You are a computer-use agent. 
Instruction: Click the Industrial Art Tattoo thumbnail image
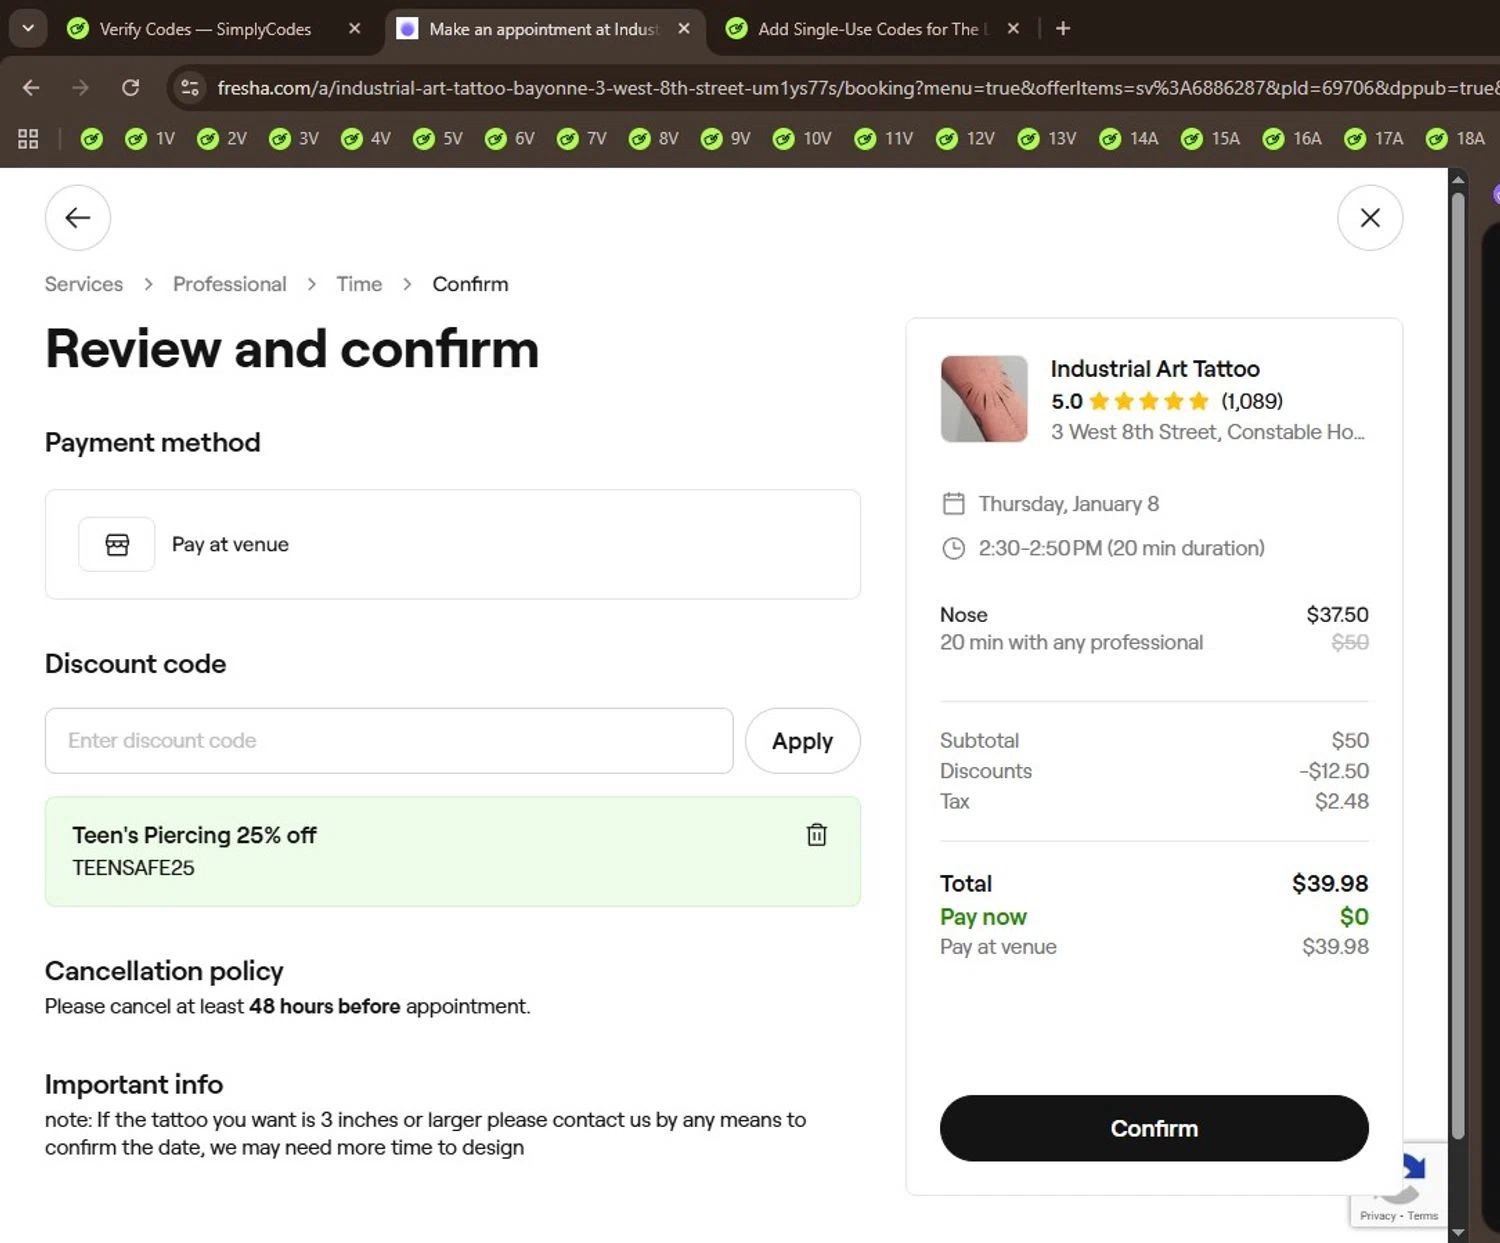984,399
